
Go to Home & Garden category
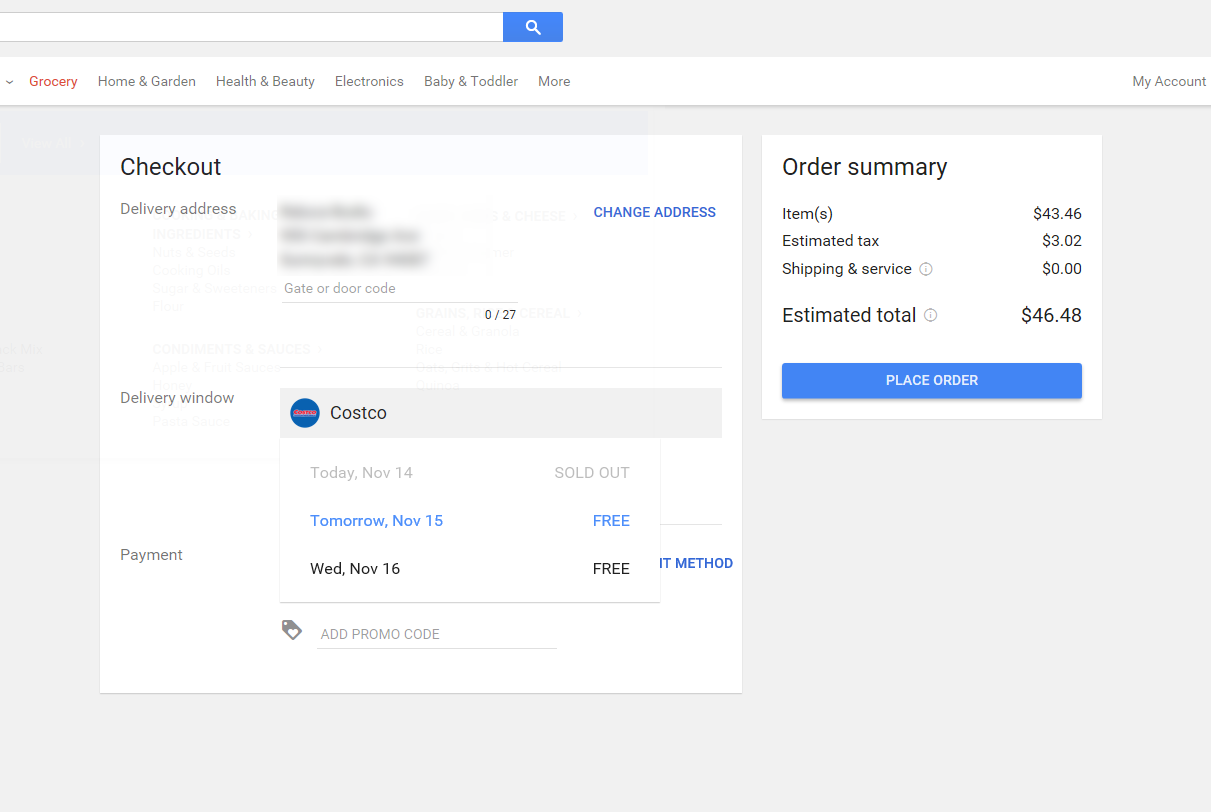click(147, 82)
